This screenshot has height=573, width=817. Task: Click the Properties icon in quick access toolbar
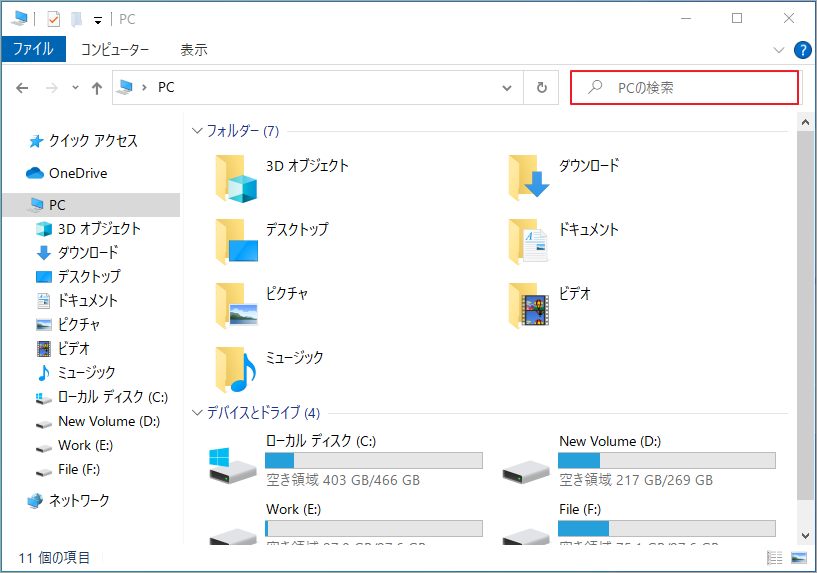(x=53, y=19)
